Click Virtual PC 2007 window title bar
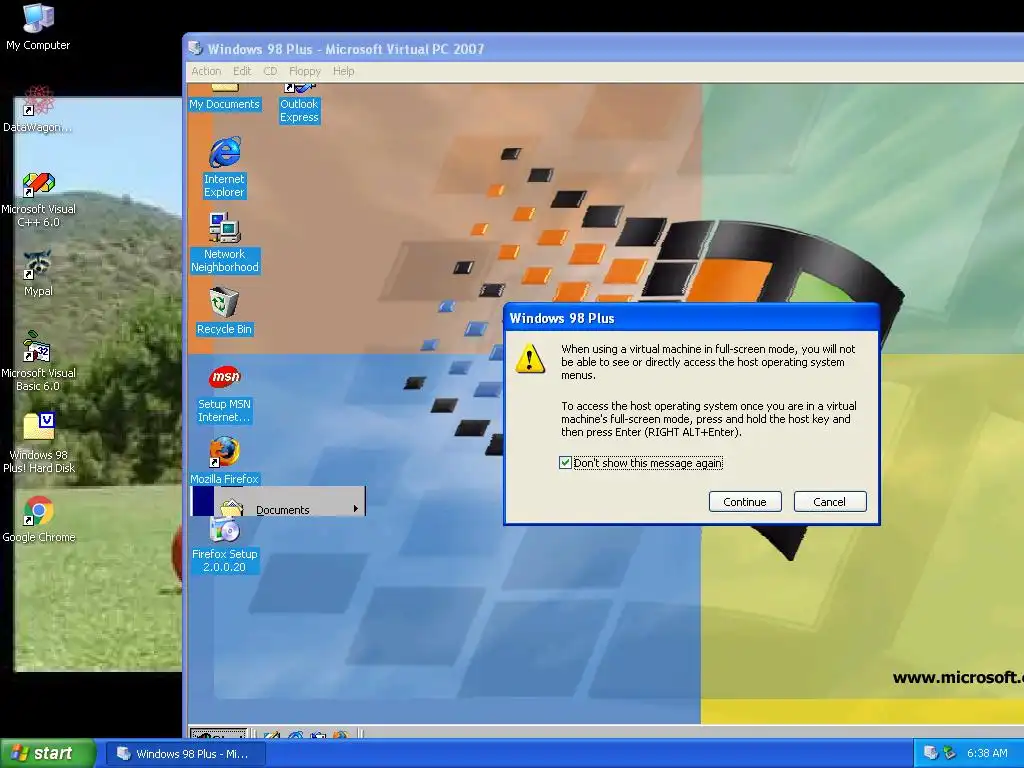 tap(604, 48)
